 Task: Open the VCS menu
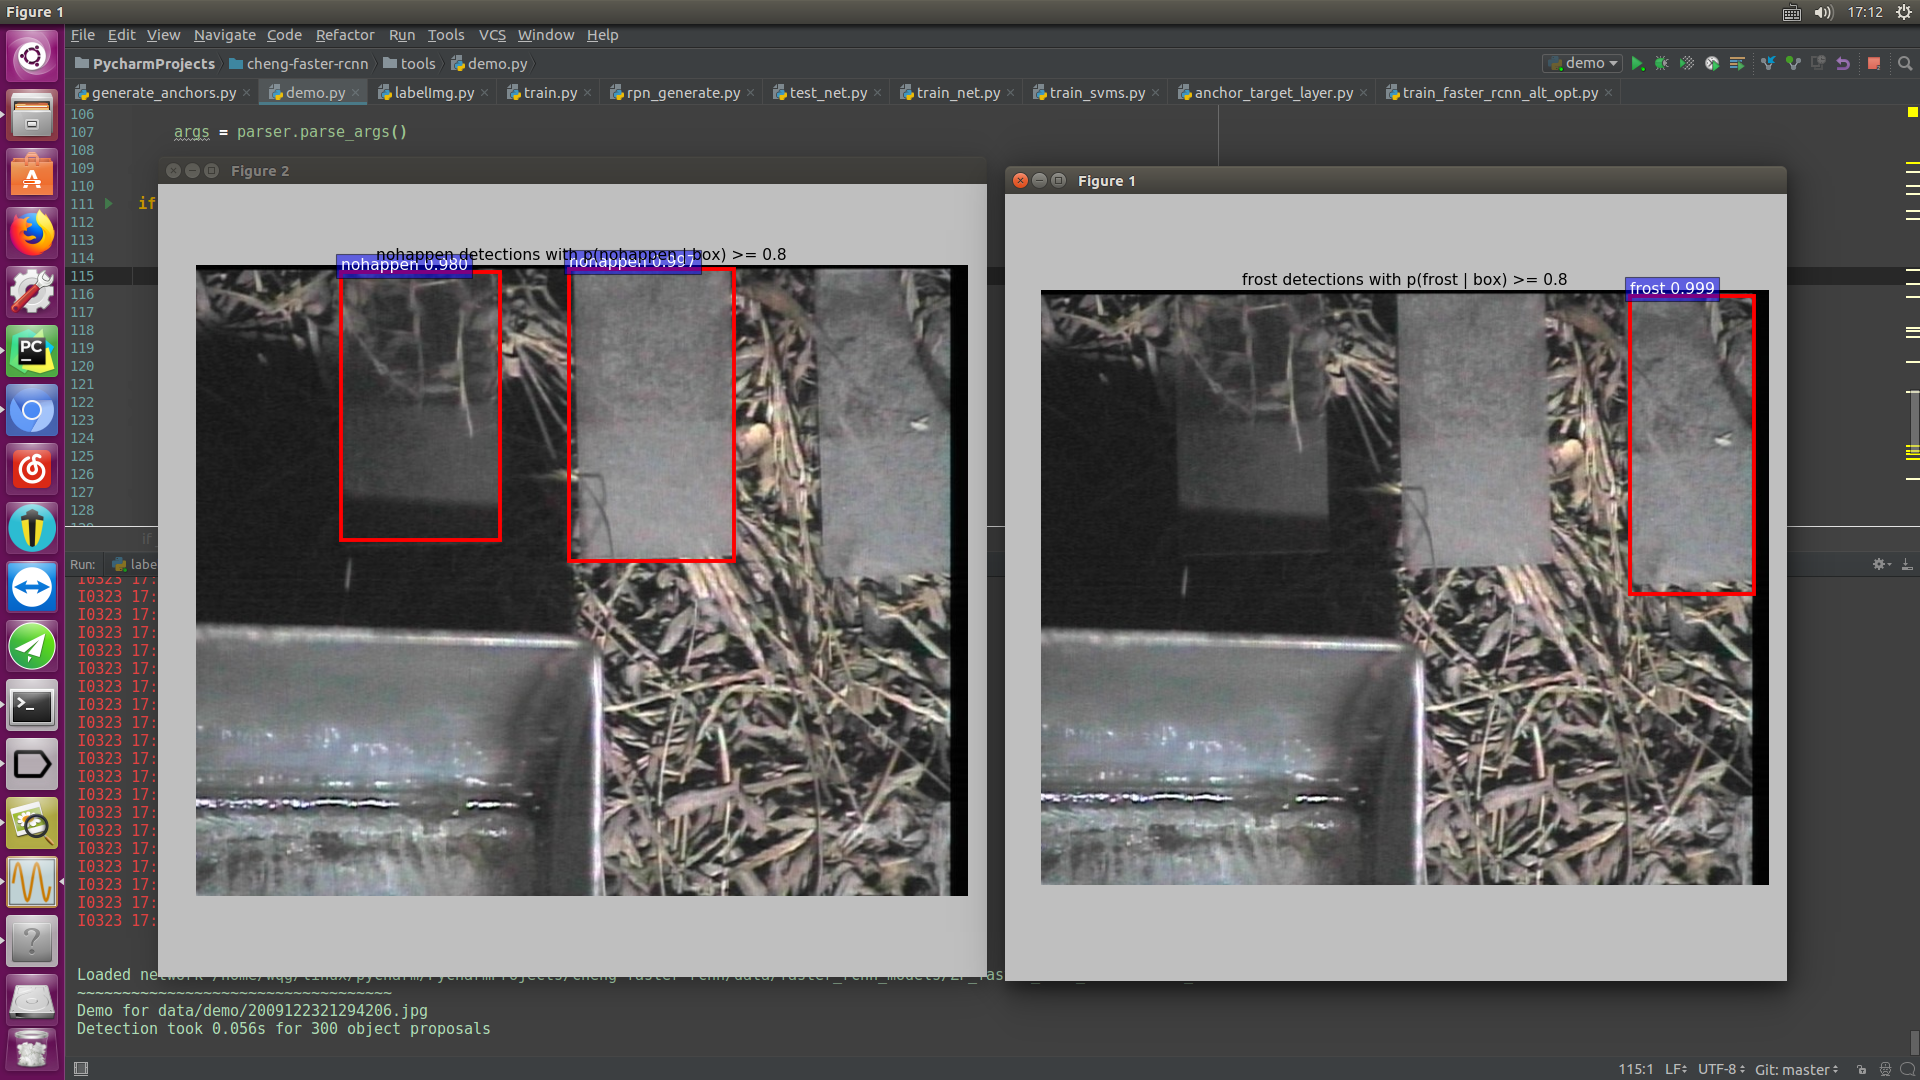[x=492, y=35]
